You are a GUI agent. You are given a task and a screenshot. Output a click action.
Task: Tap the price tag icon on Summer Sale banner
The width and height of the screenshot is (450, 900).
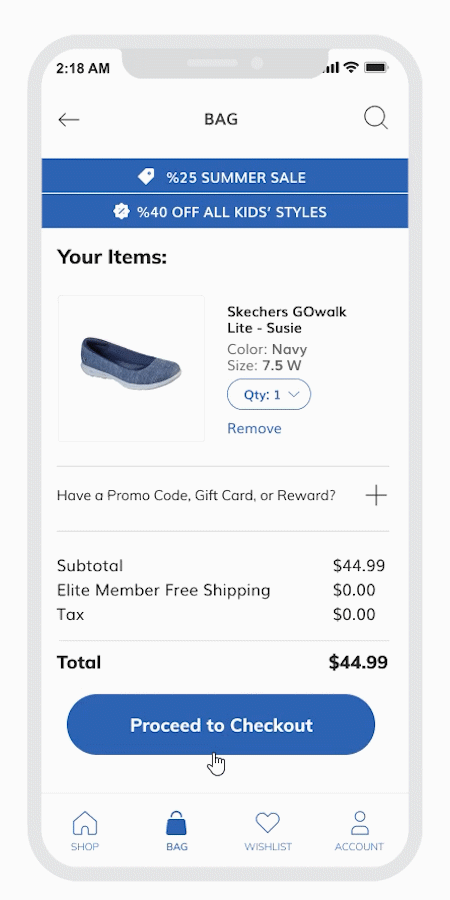pos(146,177)
